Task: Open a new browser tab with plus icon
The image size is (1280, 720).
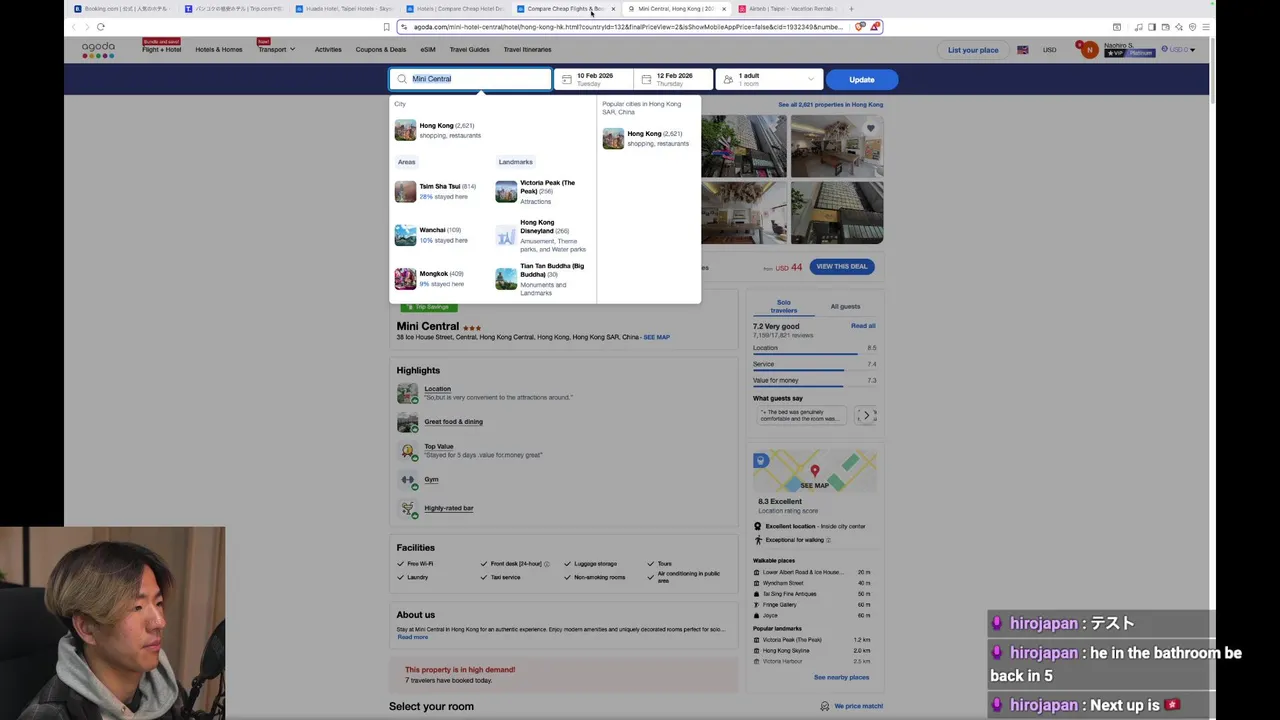Action: coord(851,9)
